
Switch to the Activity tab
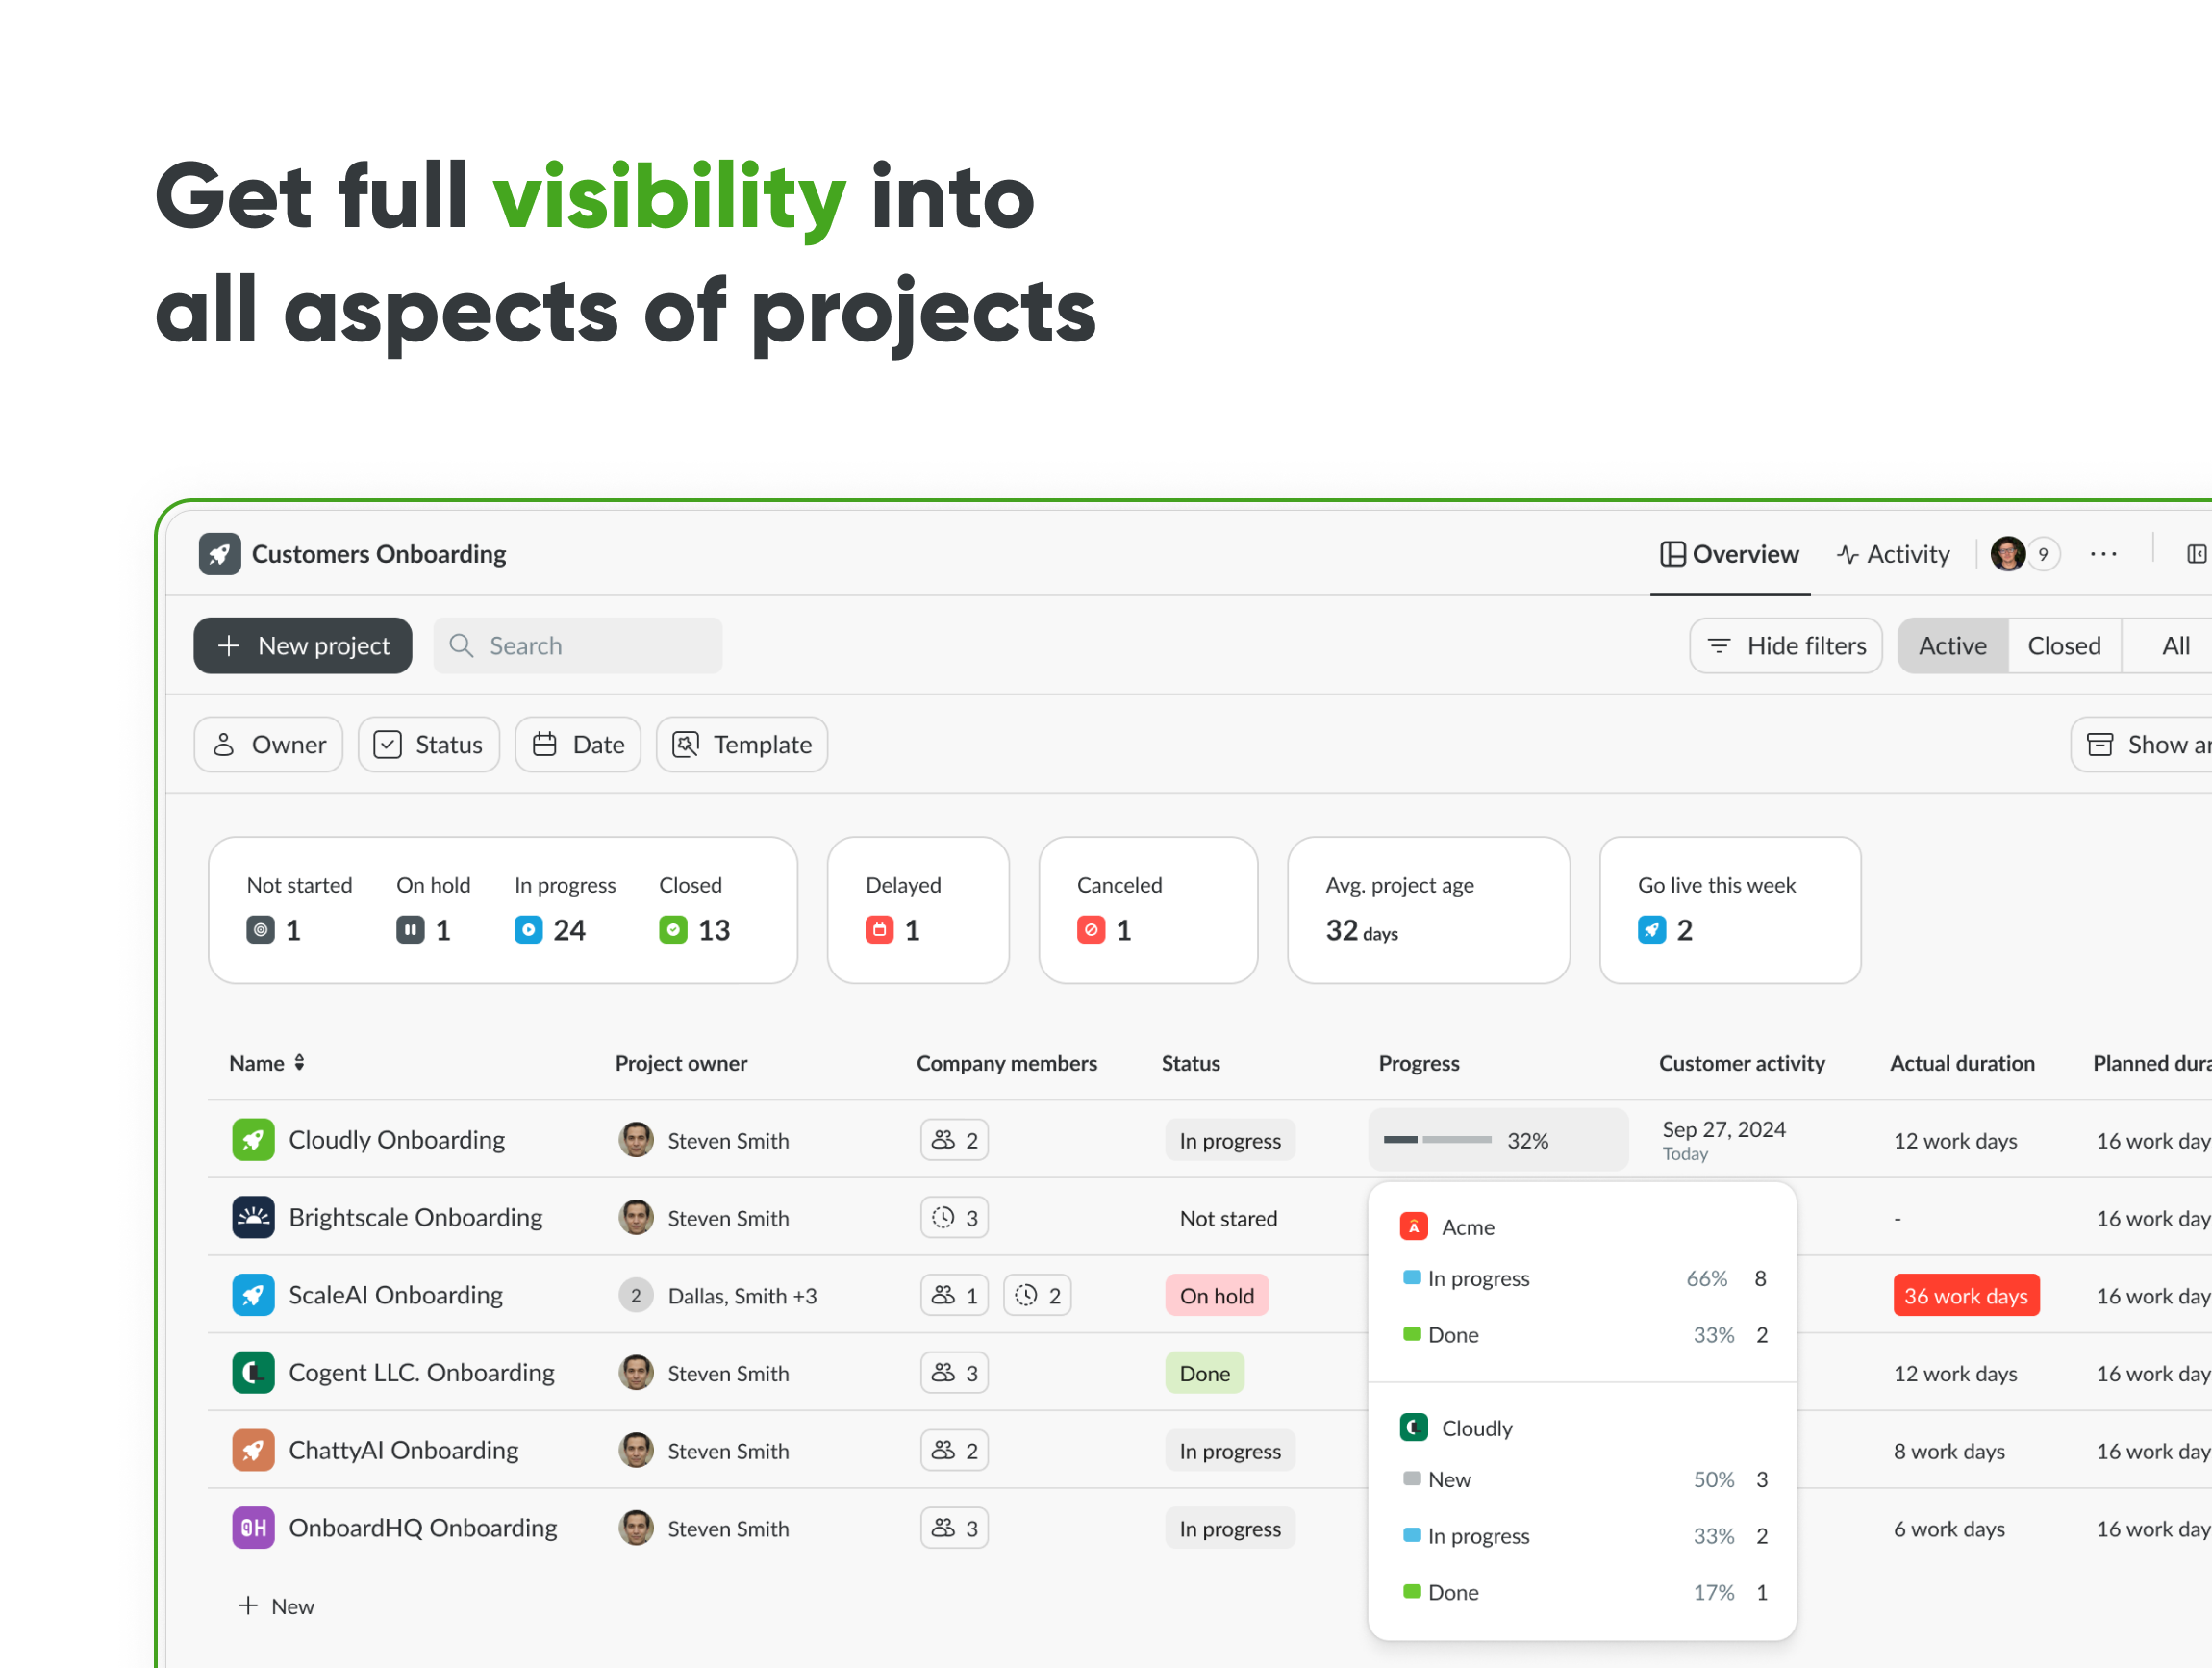[1893, 554]
